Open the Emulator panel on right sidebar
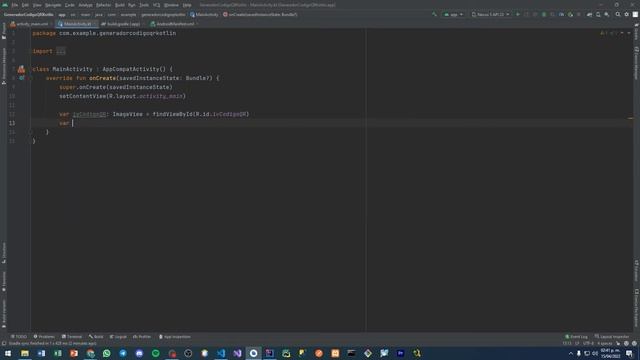 [636, 271]
